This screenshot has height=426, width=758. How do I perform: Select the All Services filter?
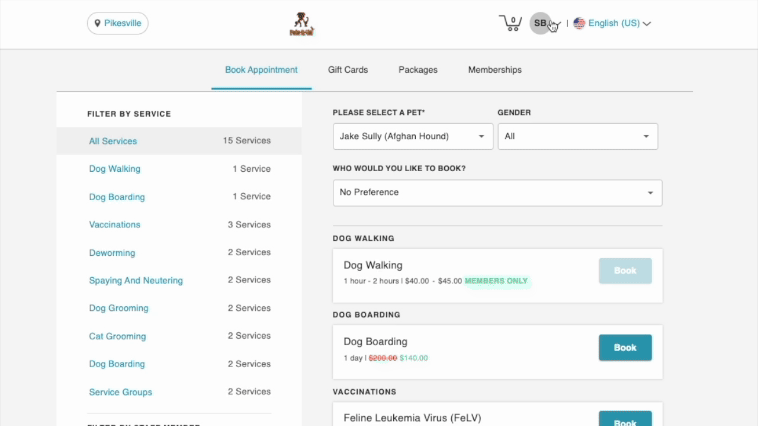(x=113, y=141)
